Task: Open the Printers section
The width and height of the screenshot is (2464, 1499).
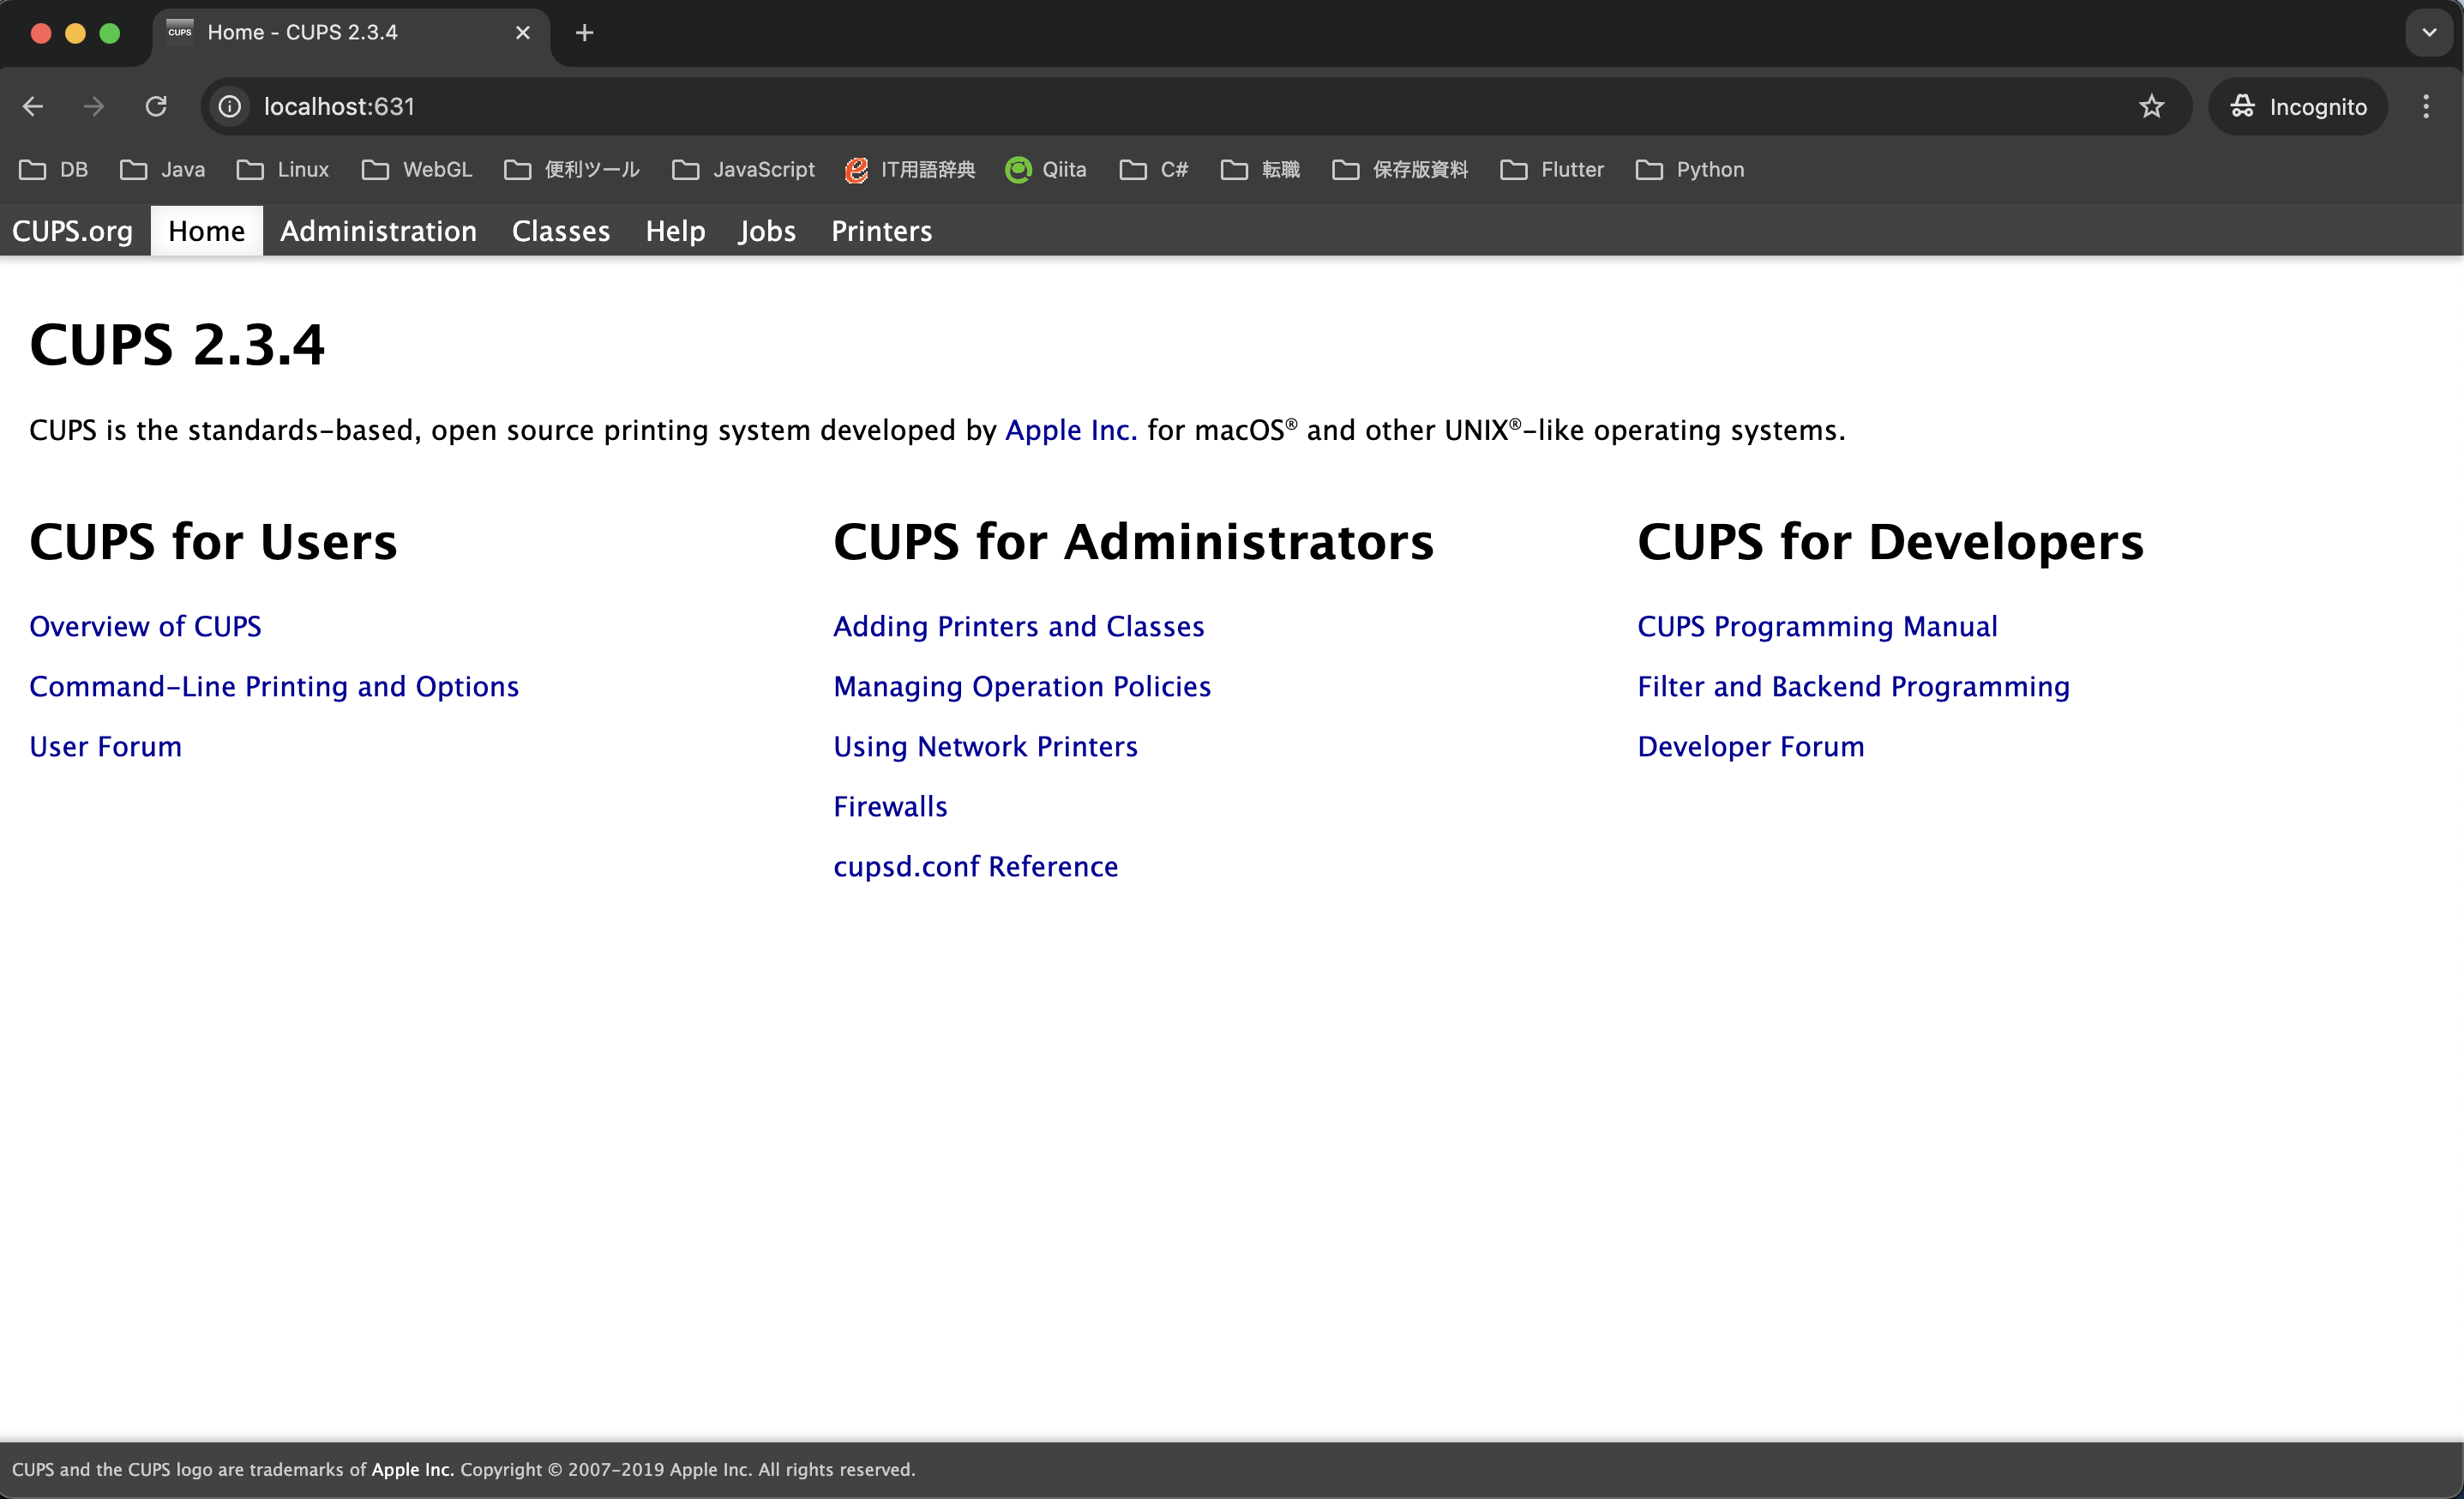Action: coord(880,231)
